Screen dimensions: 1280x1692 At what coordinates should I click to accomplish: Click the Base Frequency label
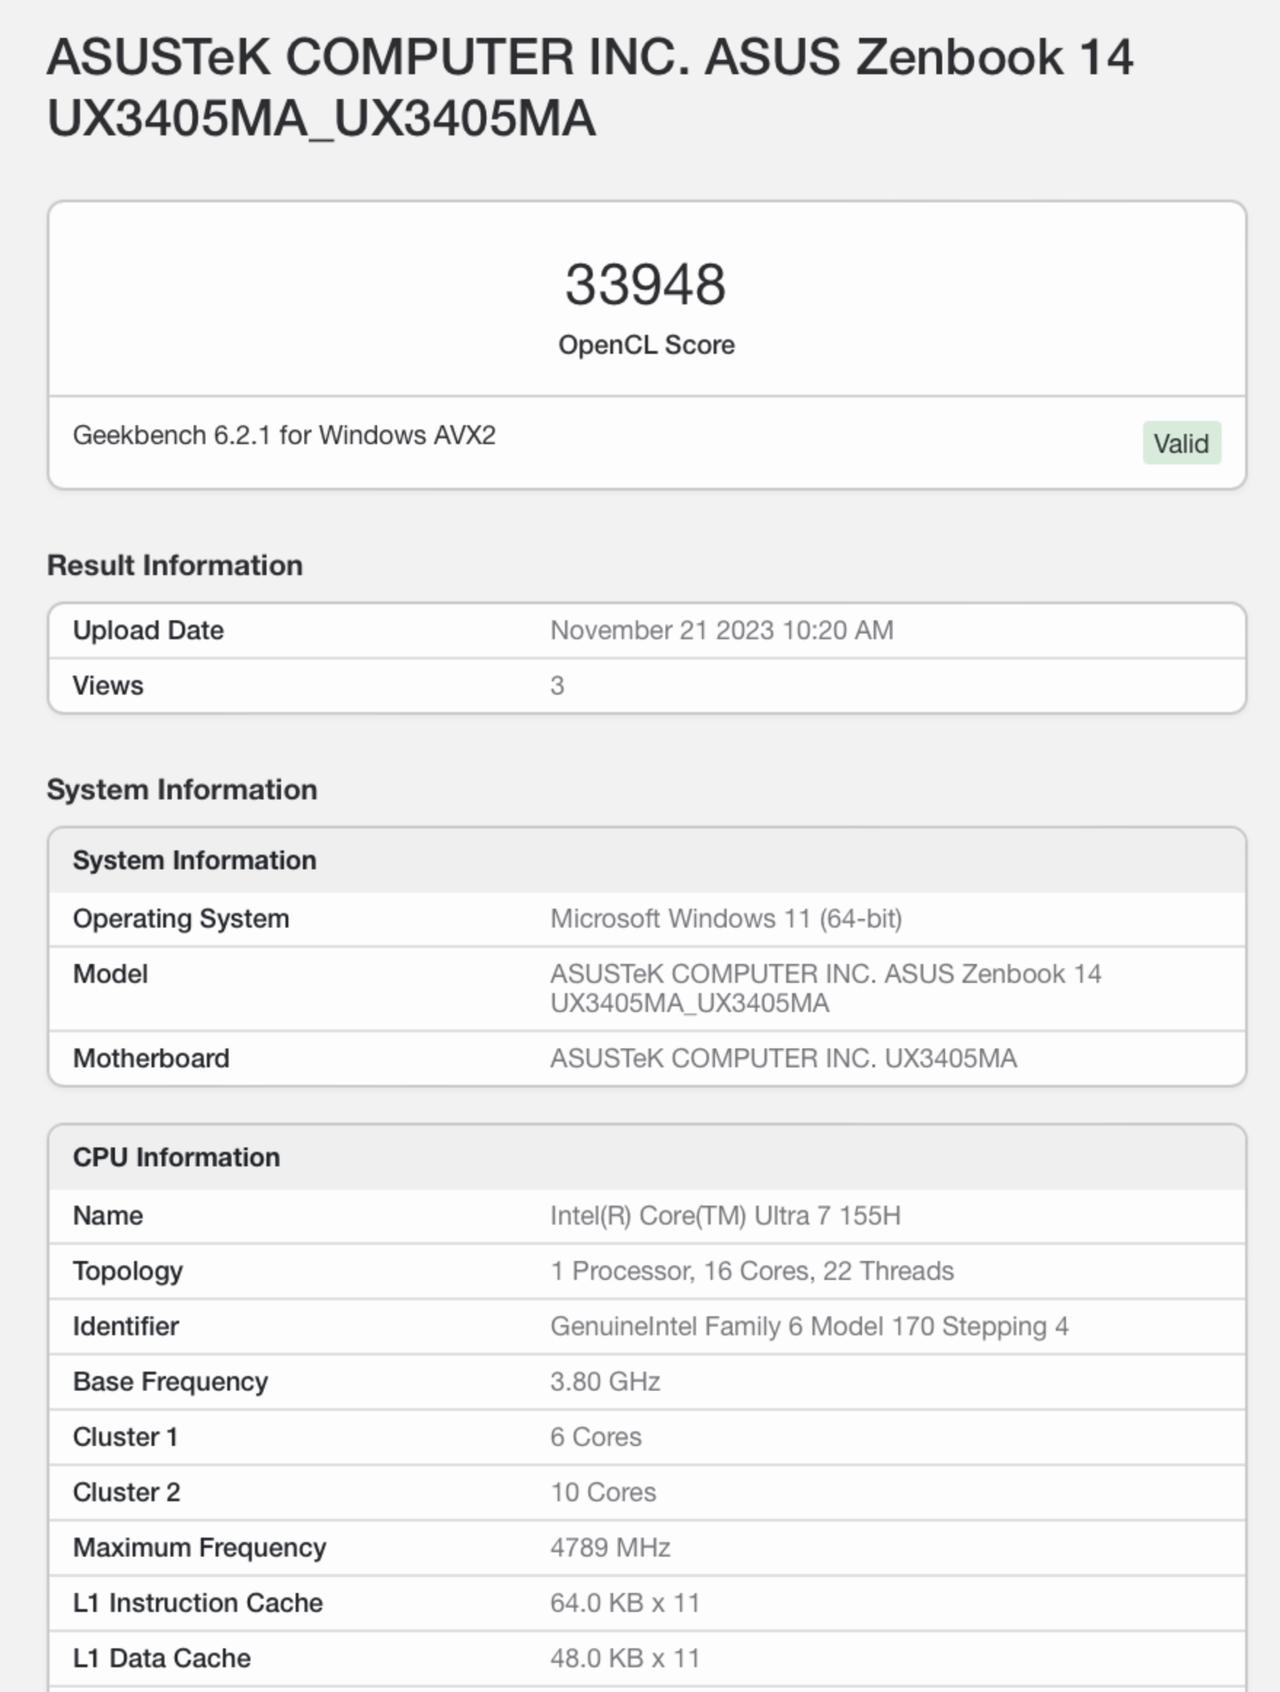pos(170,1381)
